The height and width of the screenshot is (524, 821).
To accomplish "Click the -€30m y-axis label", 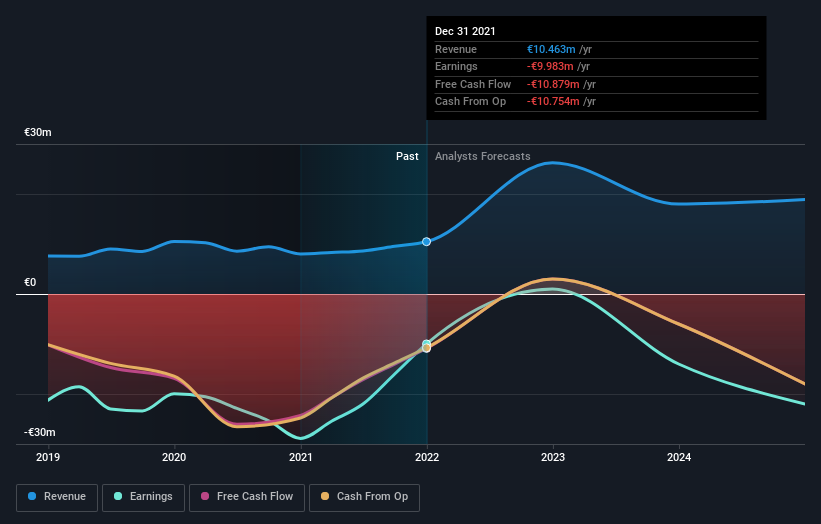I will click(40, 432).
